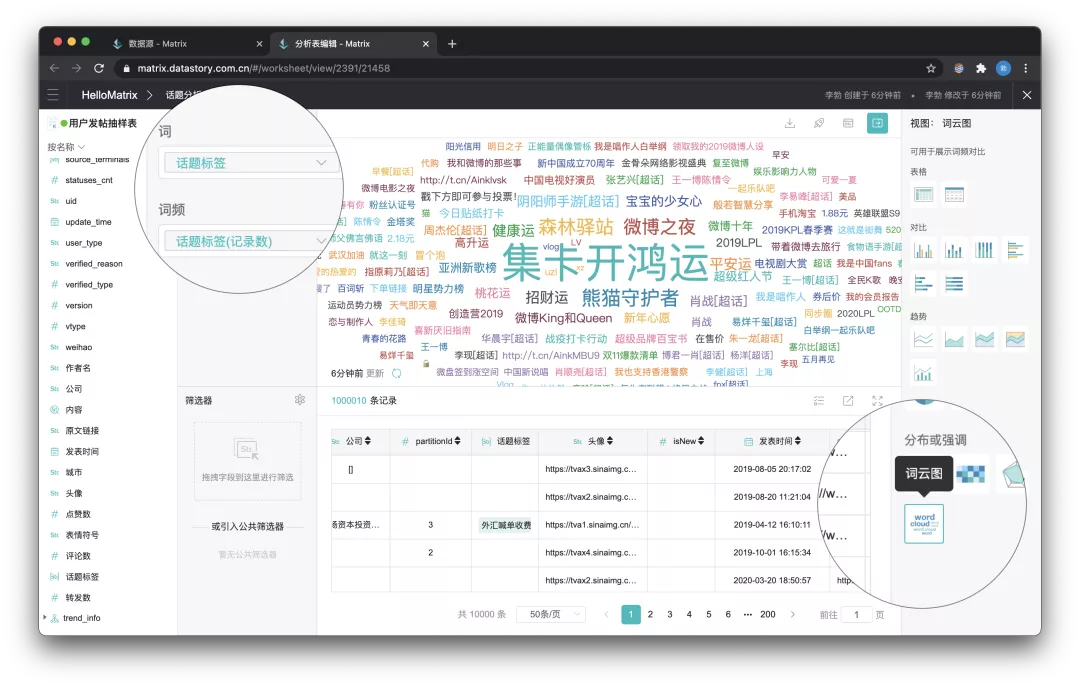Image resolution: width=1080 pixels, height=687 pixels.
Task: Select the word cloud chart thumbnail
Action: click(924, 524)
